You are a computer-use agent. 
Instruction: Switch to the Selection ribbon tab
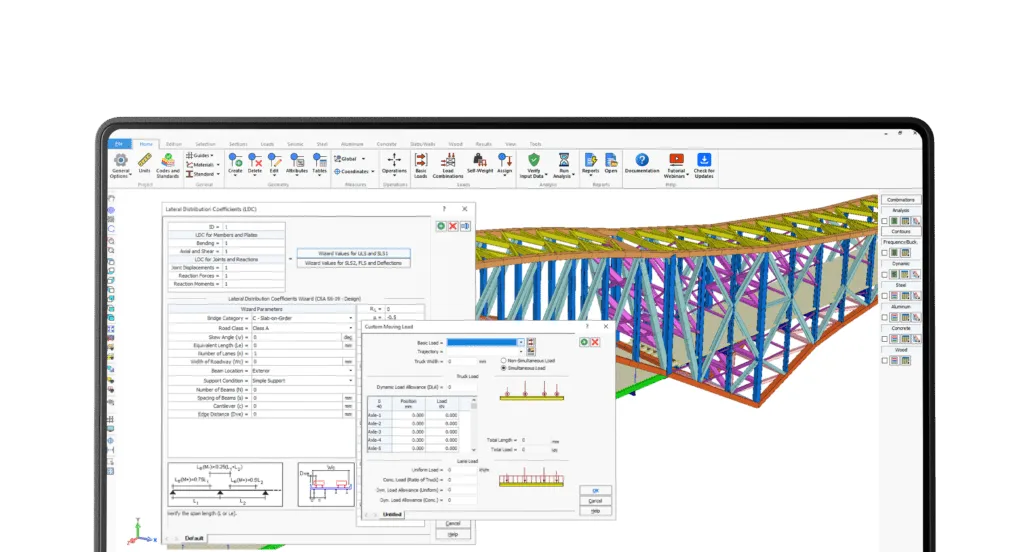click(x=205, y=144)
